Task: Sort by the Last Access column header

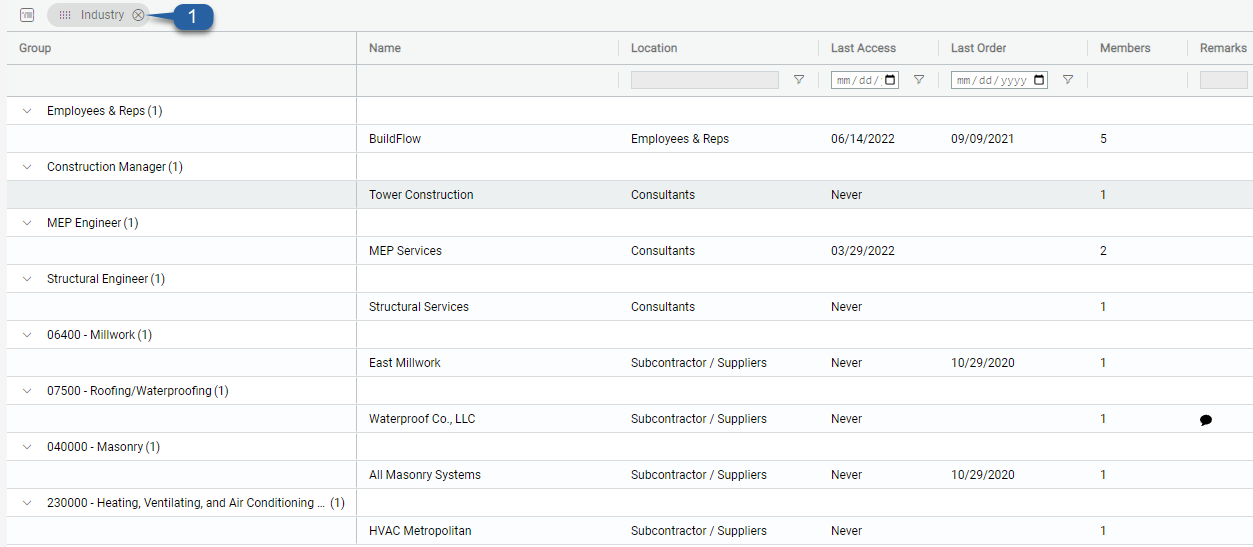Action: pyautogui.click(x=863, y=48)
